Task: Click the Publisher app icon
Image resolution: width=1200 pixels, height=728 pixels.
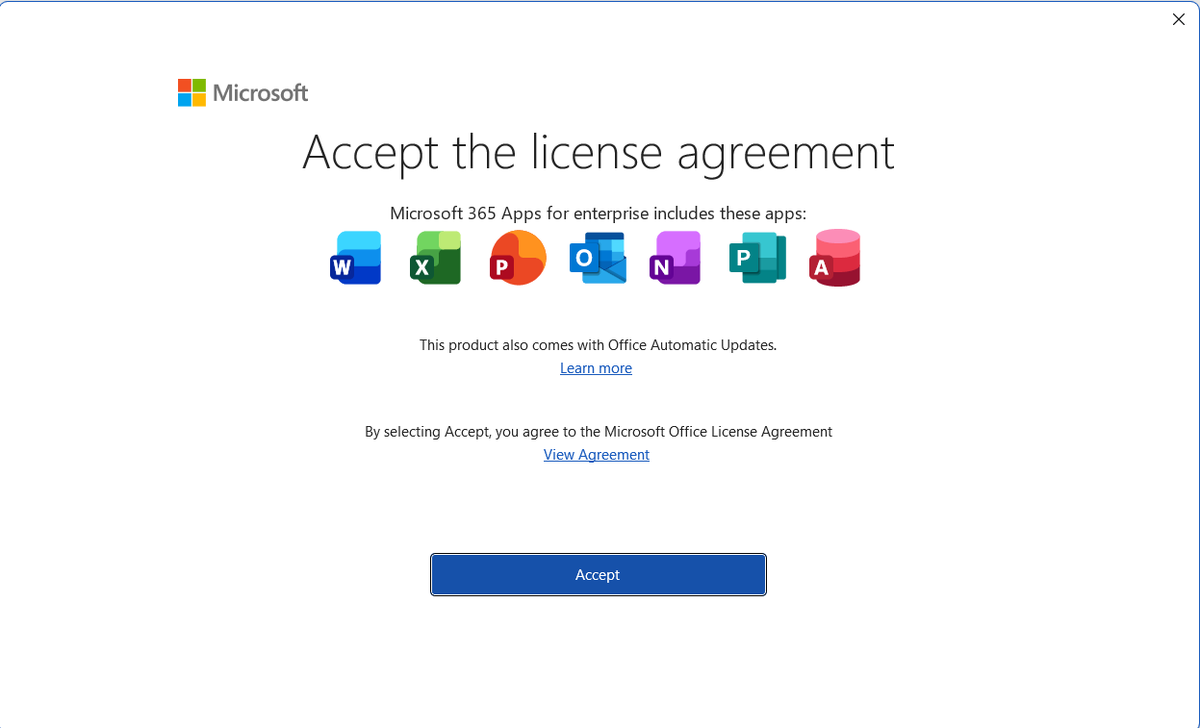Action: [757, 258]
